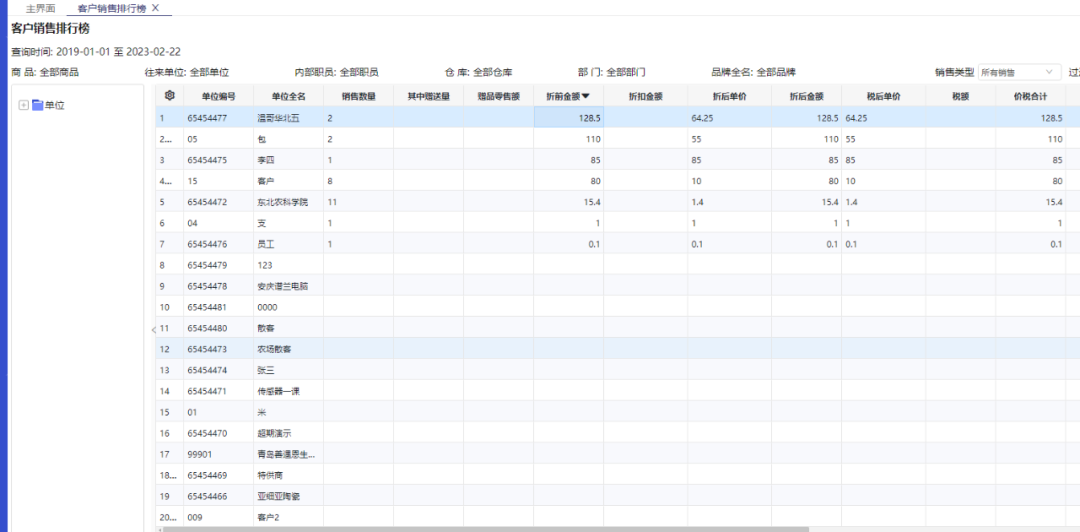
Task: Click the 内部职员: 全部职员 filter
Action: coord(336,72)
